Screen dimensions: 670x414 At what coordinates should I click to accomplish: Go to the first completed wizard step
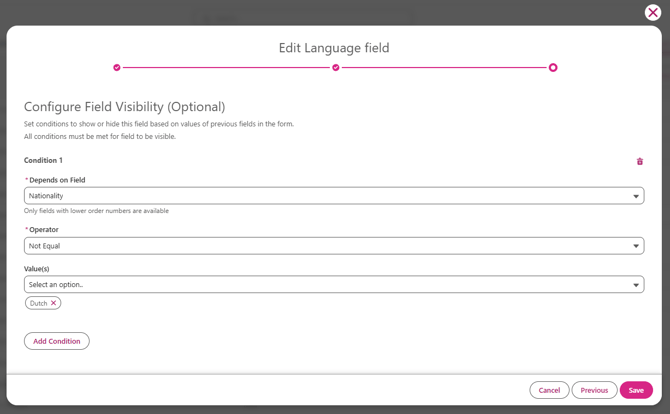117,68
